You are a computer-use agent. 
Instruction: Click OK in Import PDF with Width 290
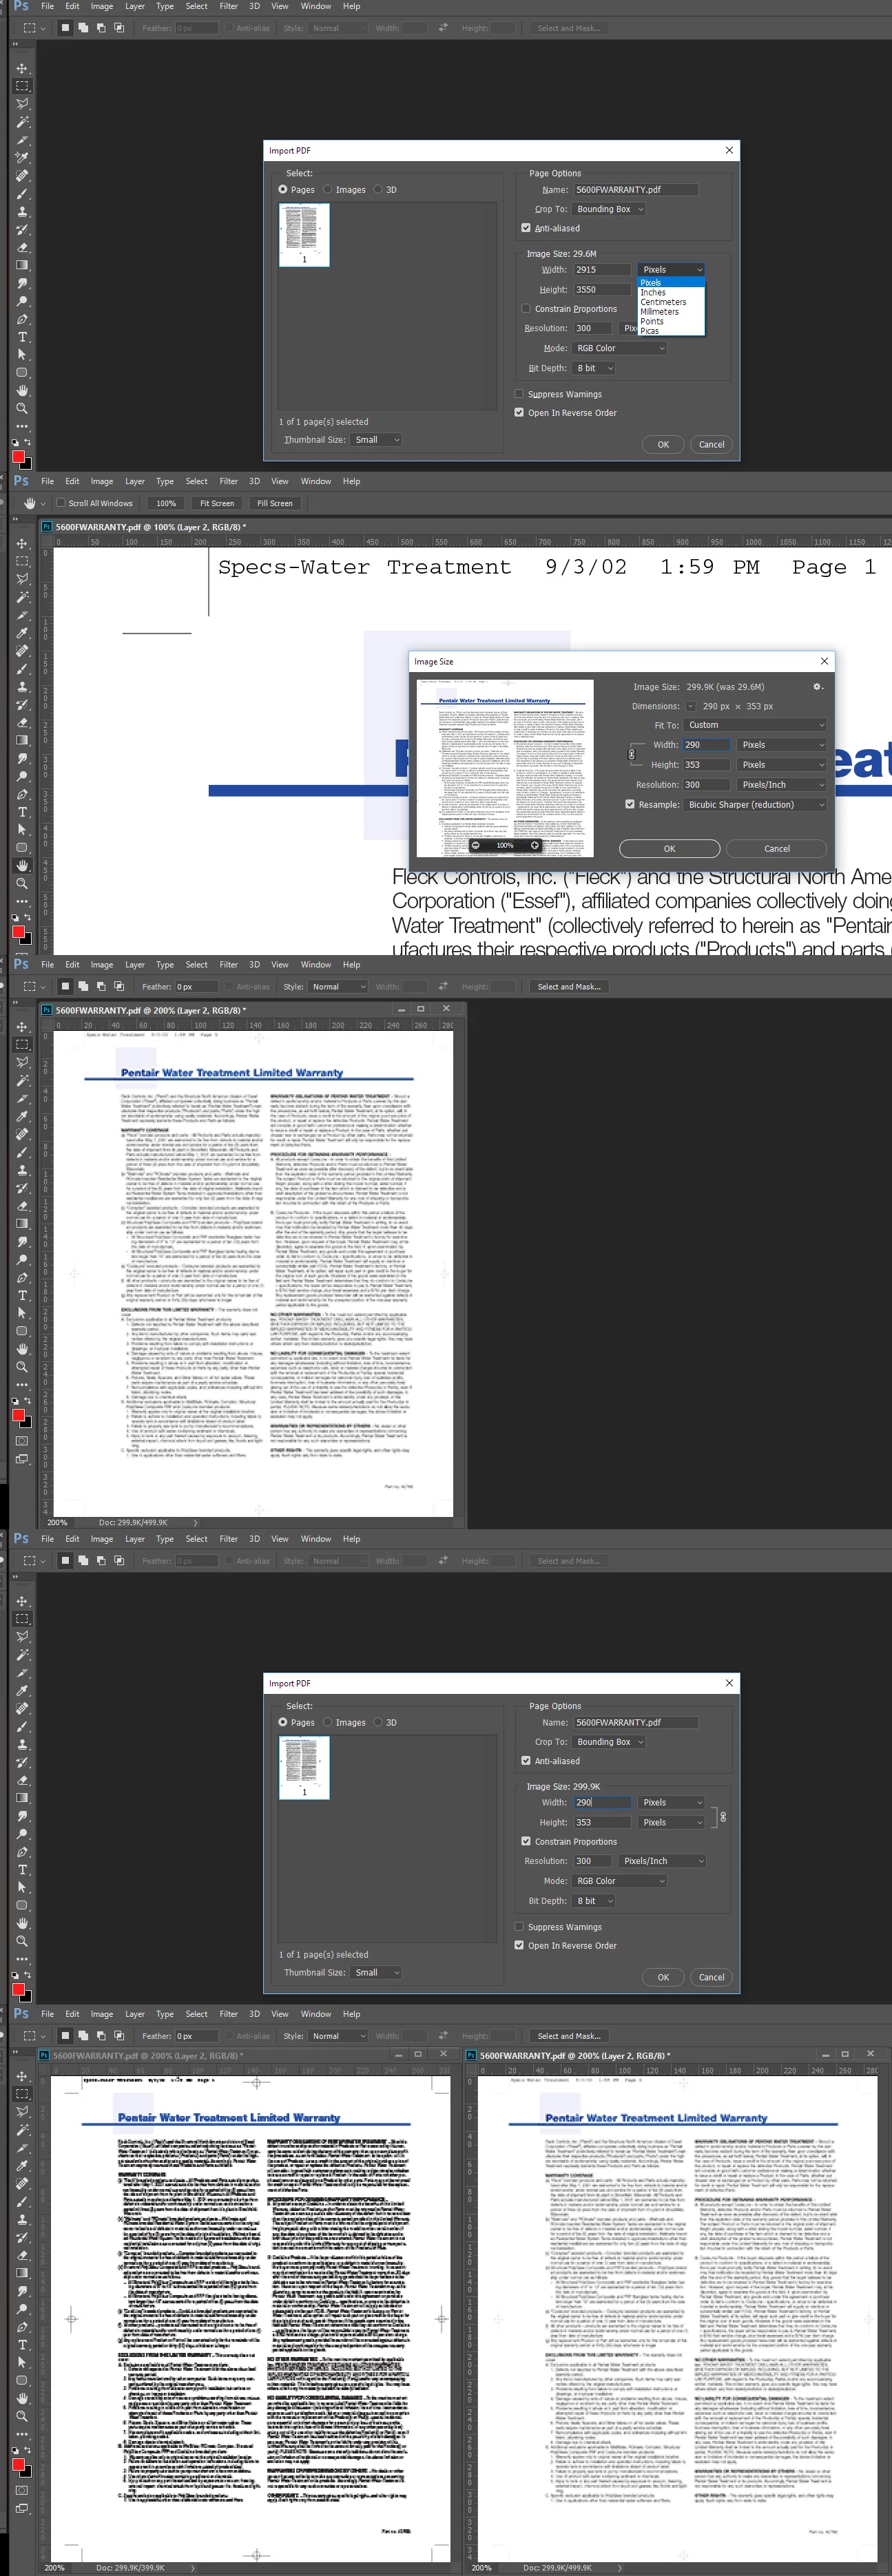click(663, 1977)
